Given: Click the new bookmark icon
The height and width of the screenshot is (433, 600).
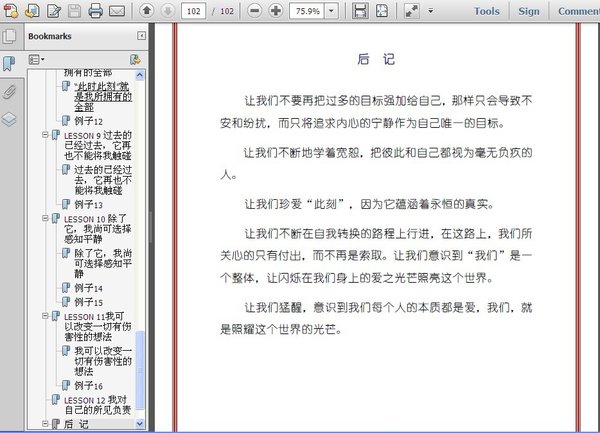Looking at the screenshot, I should click(x=135, y=59).
